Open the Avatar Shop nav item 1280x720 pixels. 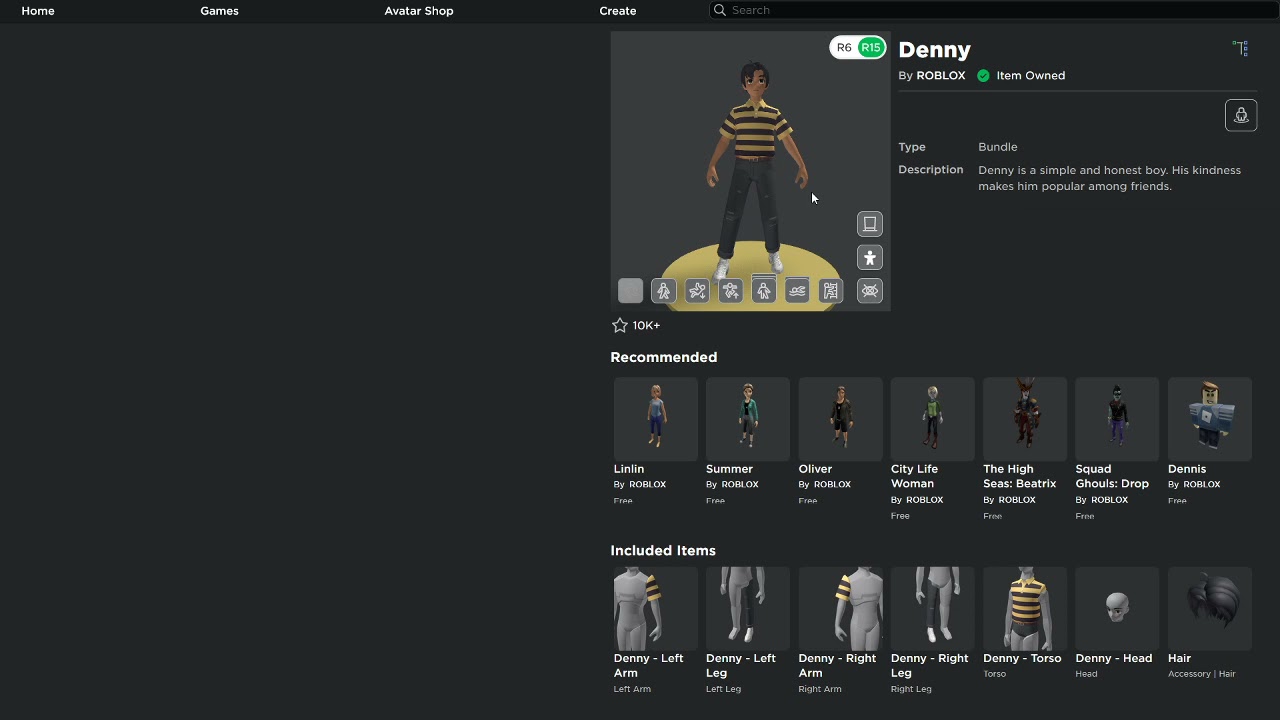(419, 11)
